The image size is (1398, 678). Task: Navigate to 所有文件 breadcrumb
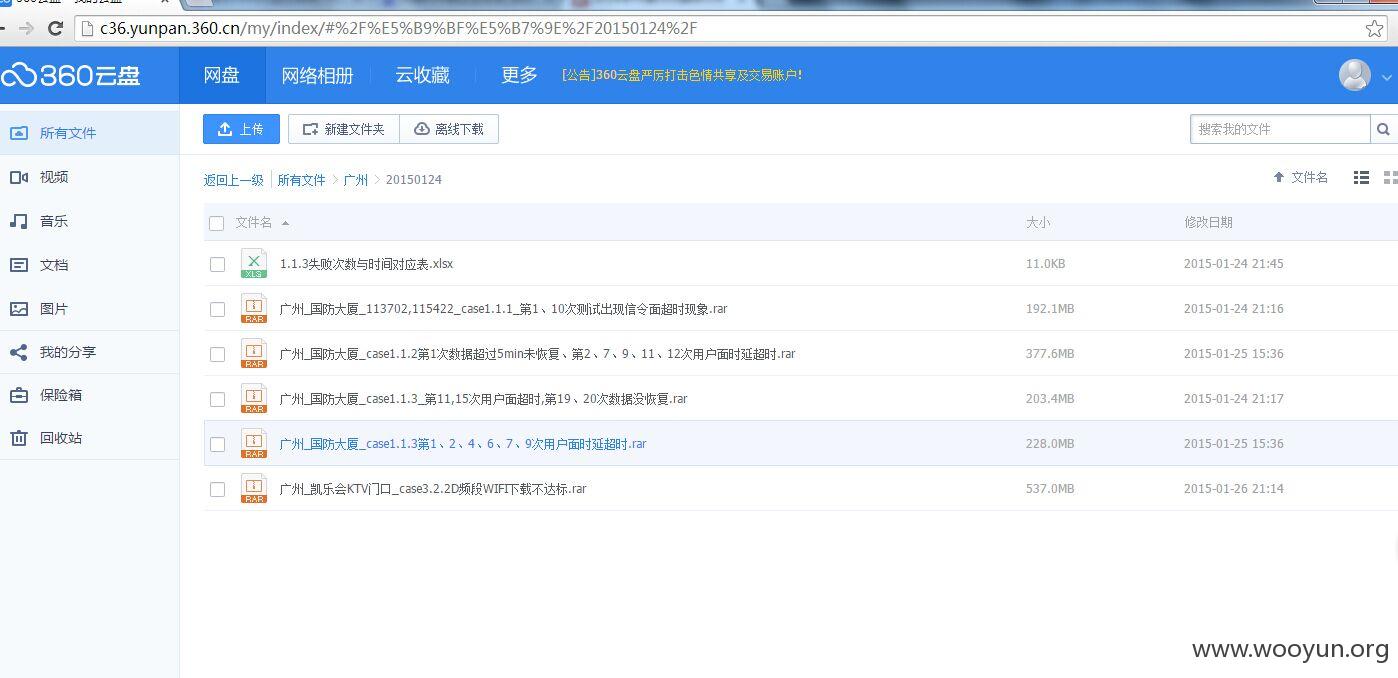tap(301, 180)
